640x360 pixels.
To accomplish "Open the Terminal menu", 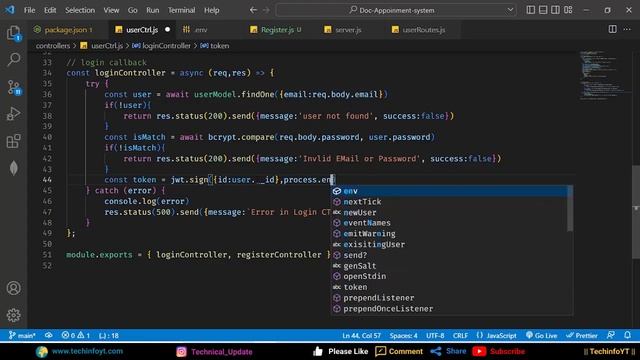I will [181, 10].
